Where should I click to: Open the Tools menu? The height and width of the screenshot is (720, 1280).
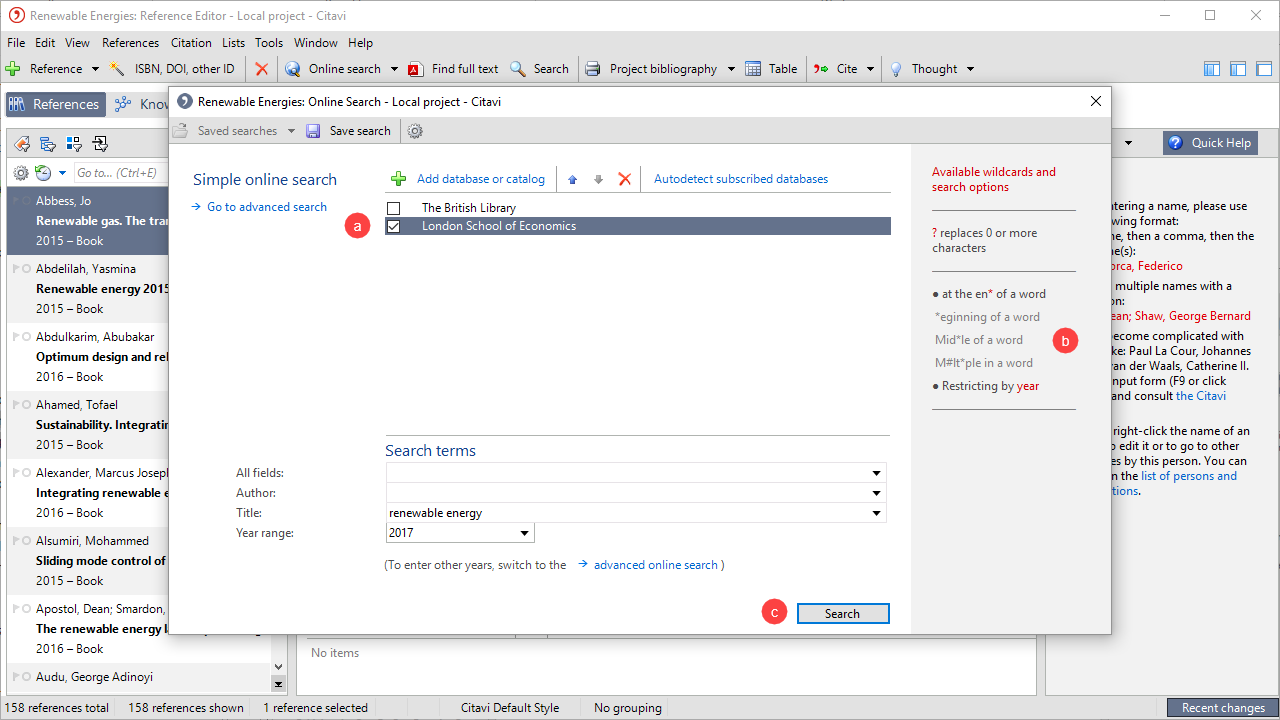[269, 43]
